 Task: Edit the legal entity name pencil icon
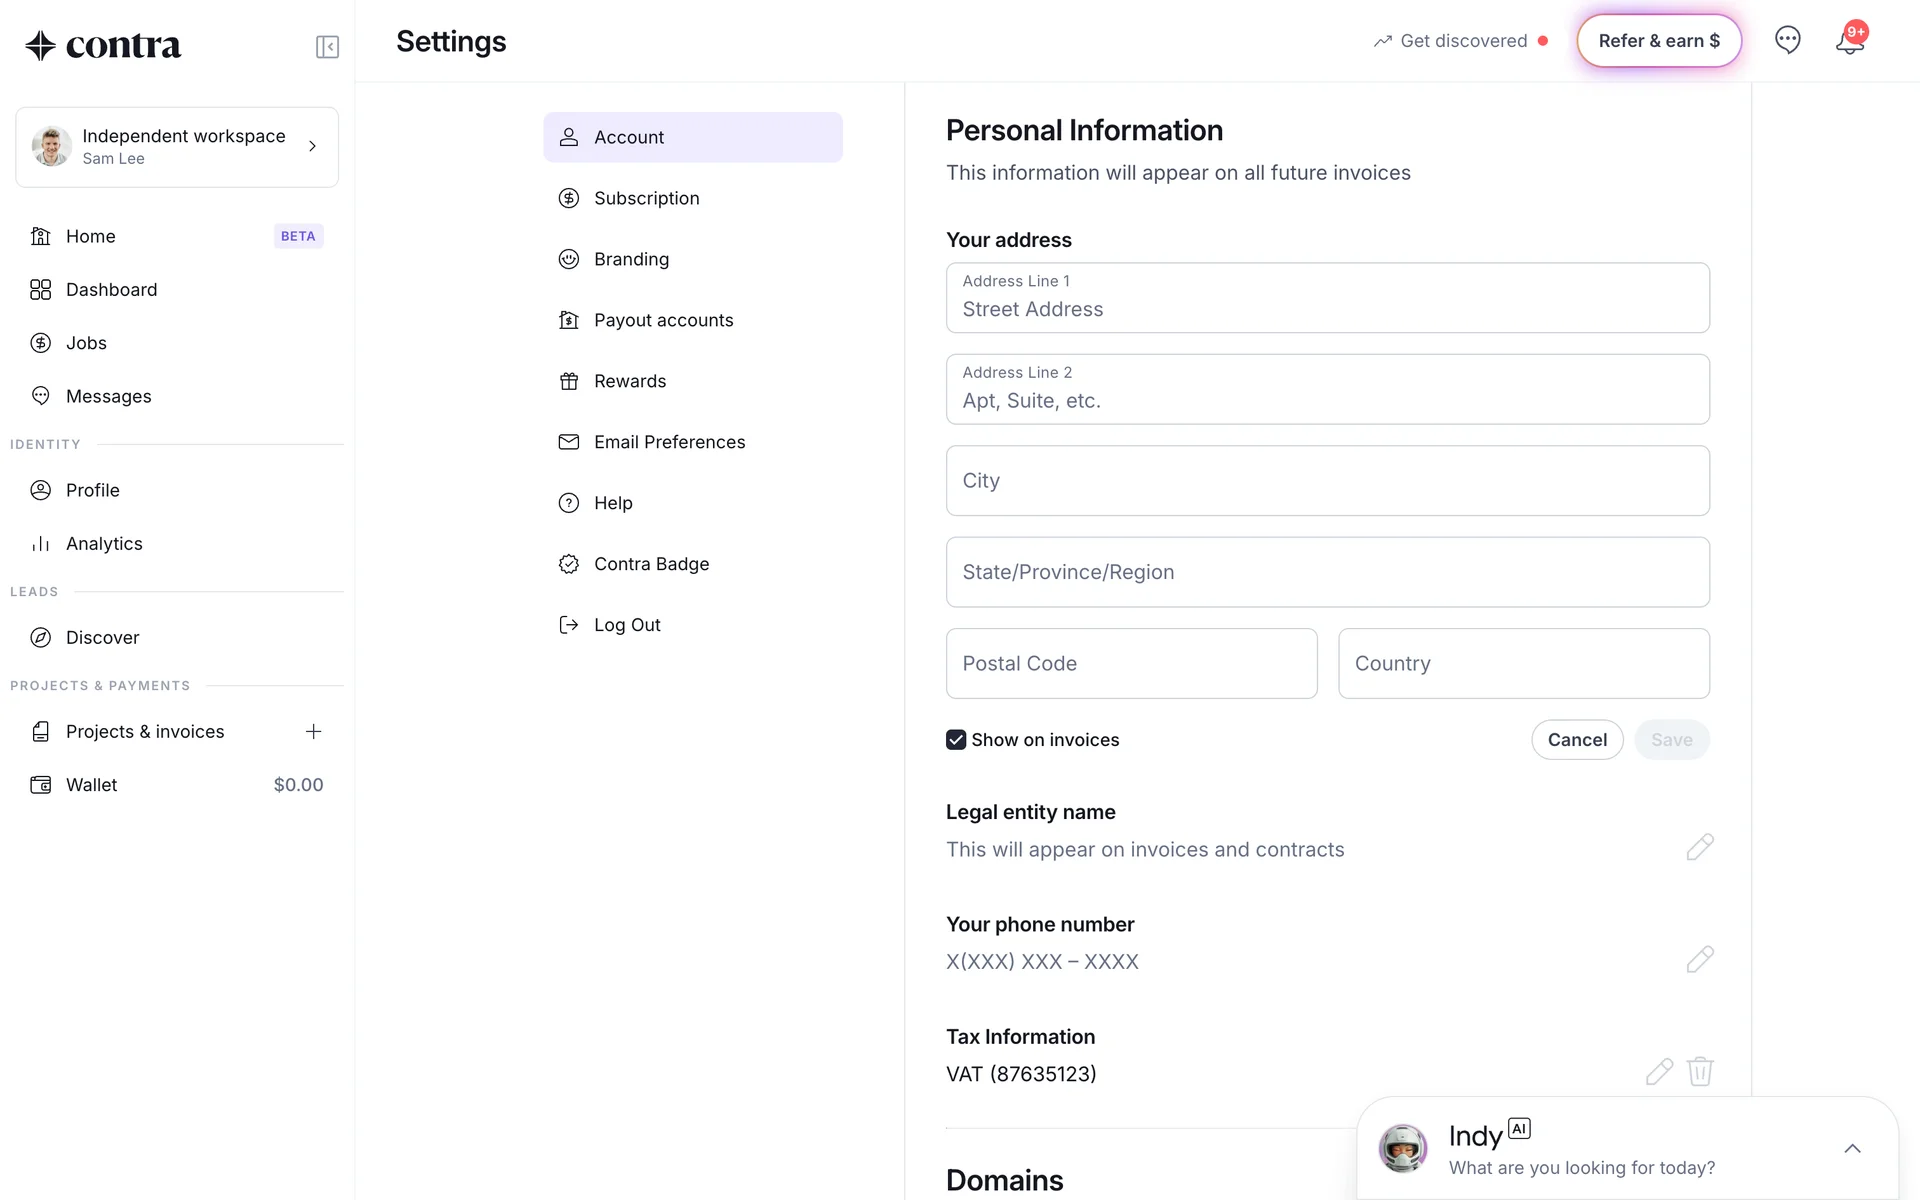coord(1699,847)
